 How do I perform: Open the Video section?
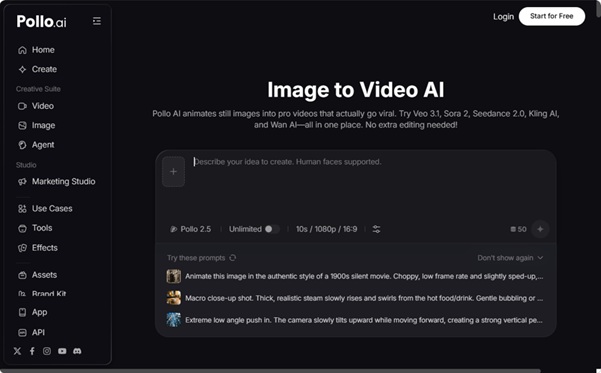36,106
